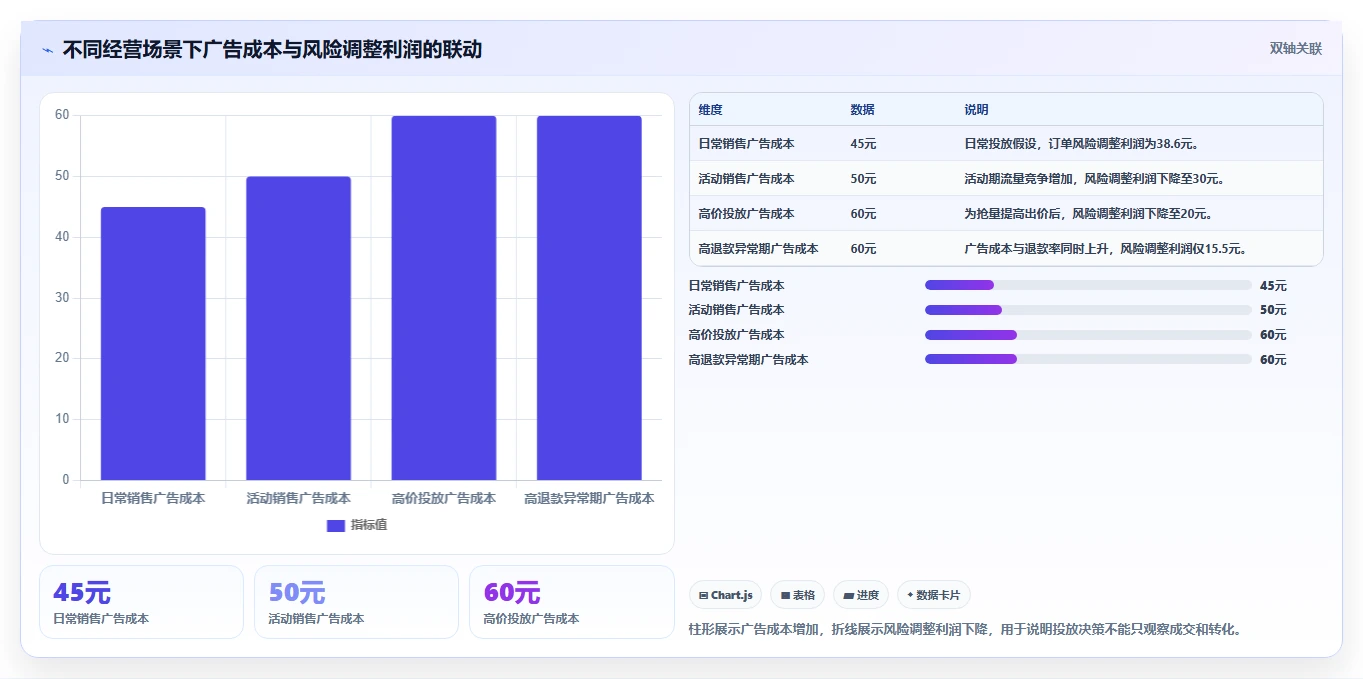Click the 数据 table column header

click(x=863, y=110)
